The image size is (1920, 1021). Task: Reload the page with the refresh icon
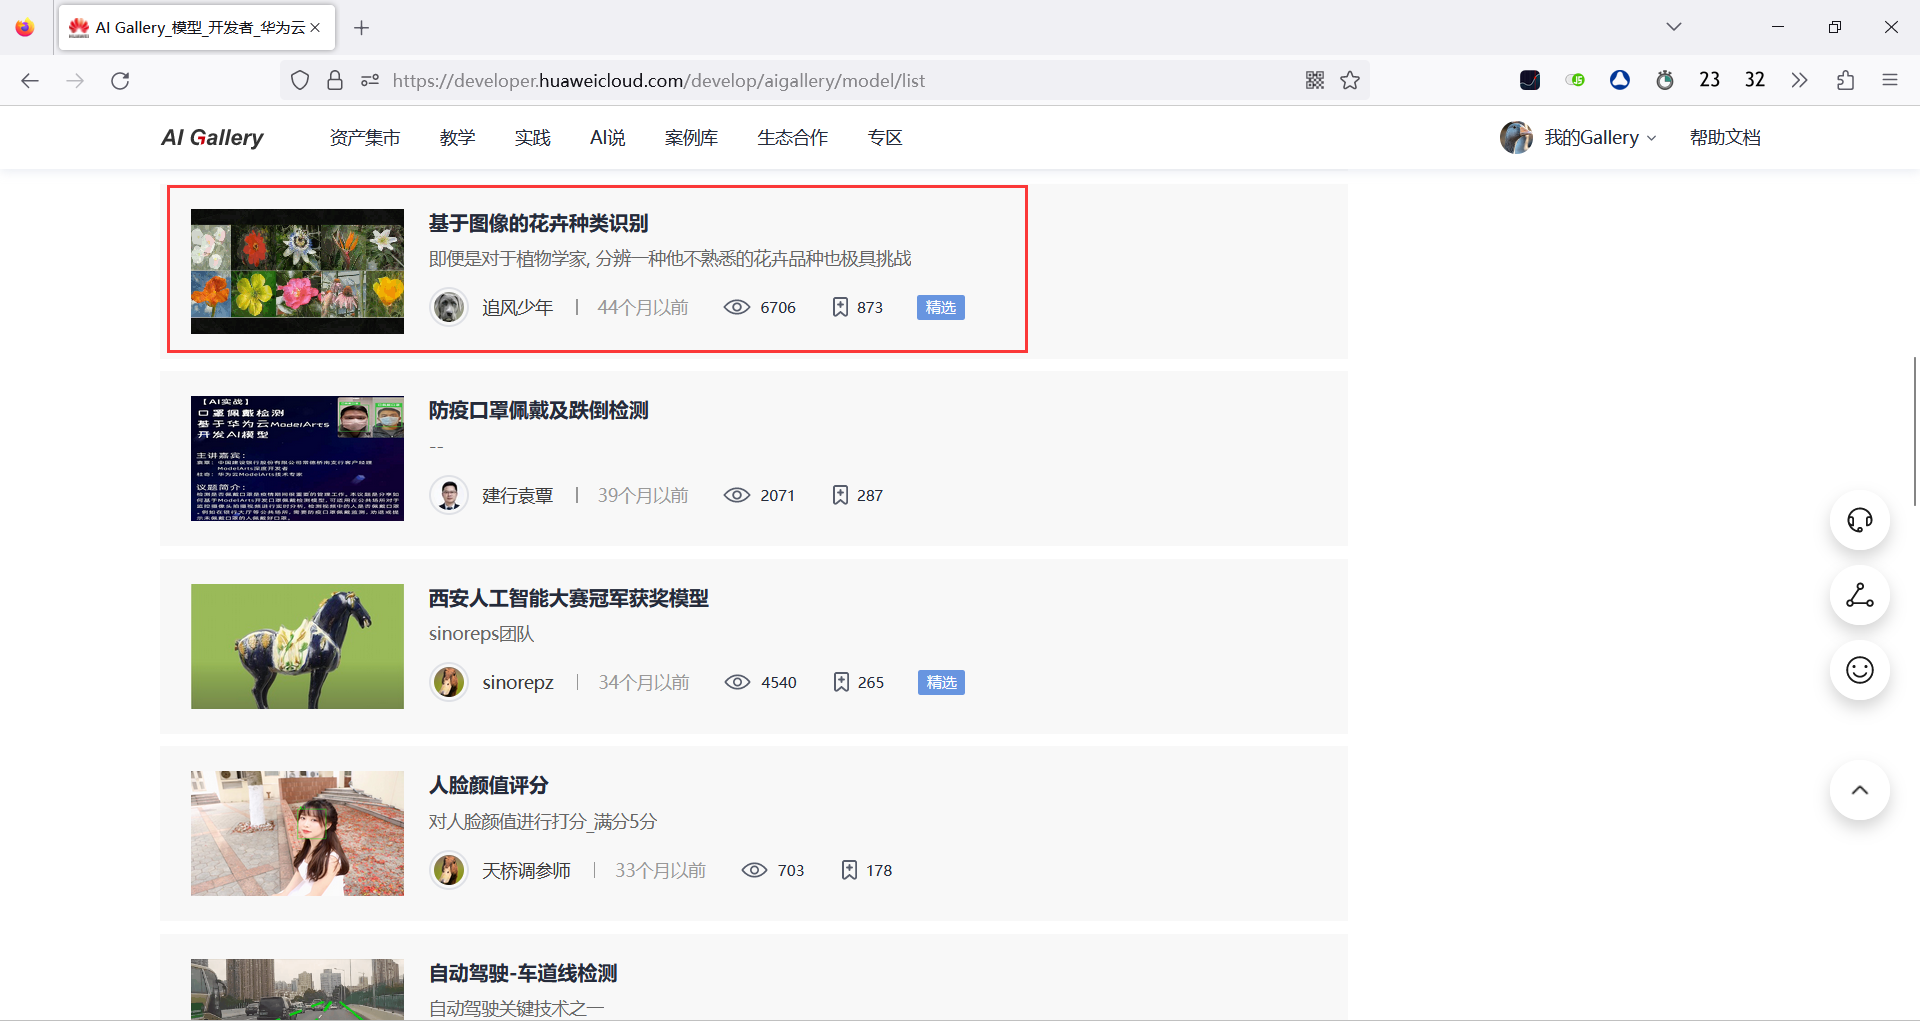pos(120,80)
